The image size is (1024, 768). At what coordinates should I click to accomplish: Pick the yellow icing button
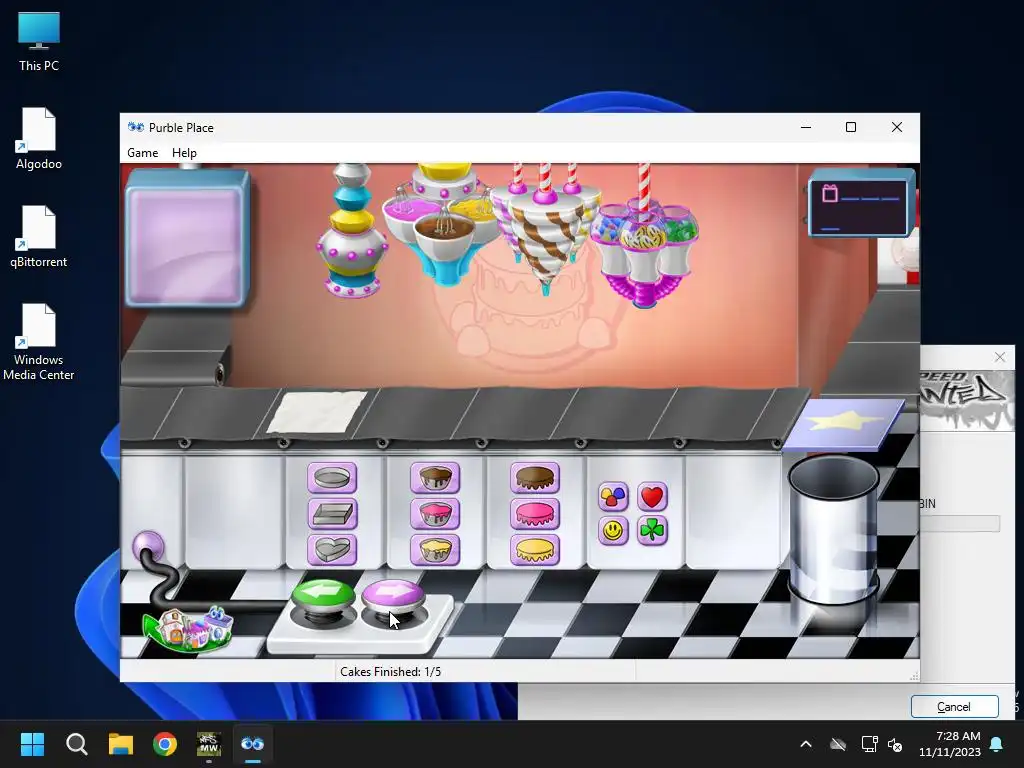tap(535, 549)
